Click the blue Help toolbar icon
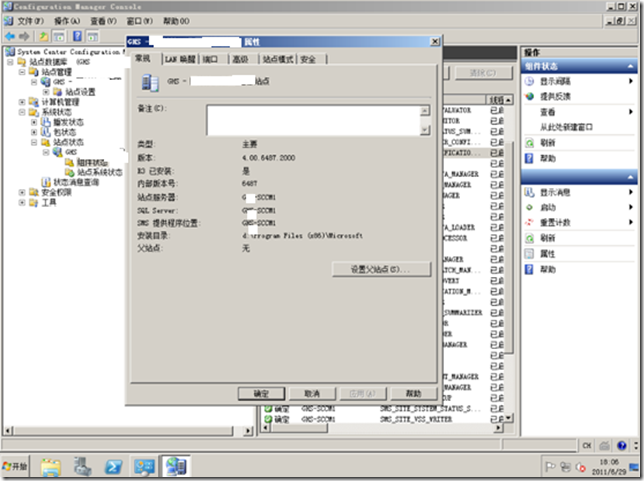This screenshot has height=481, width=644. pyautogui.click(x=77, y=36)
